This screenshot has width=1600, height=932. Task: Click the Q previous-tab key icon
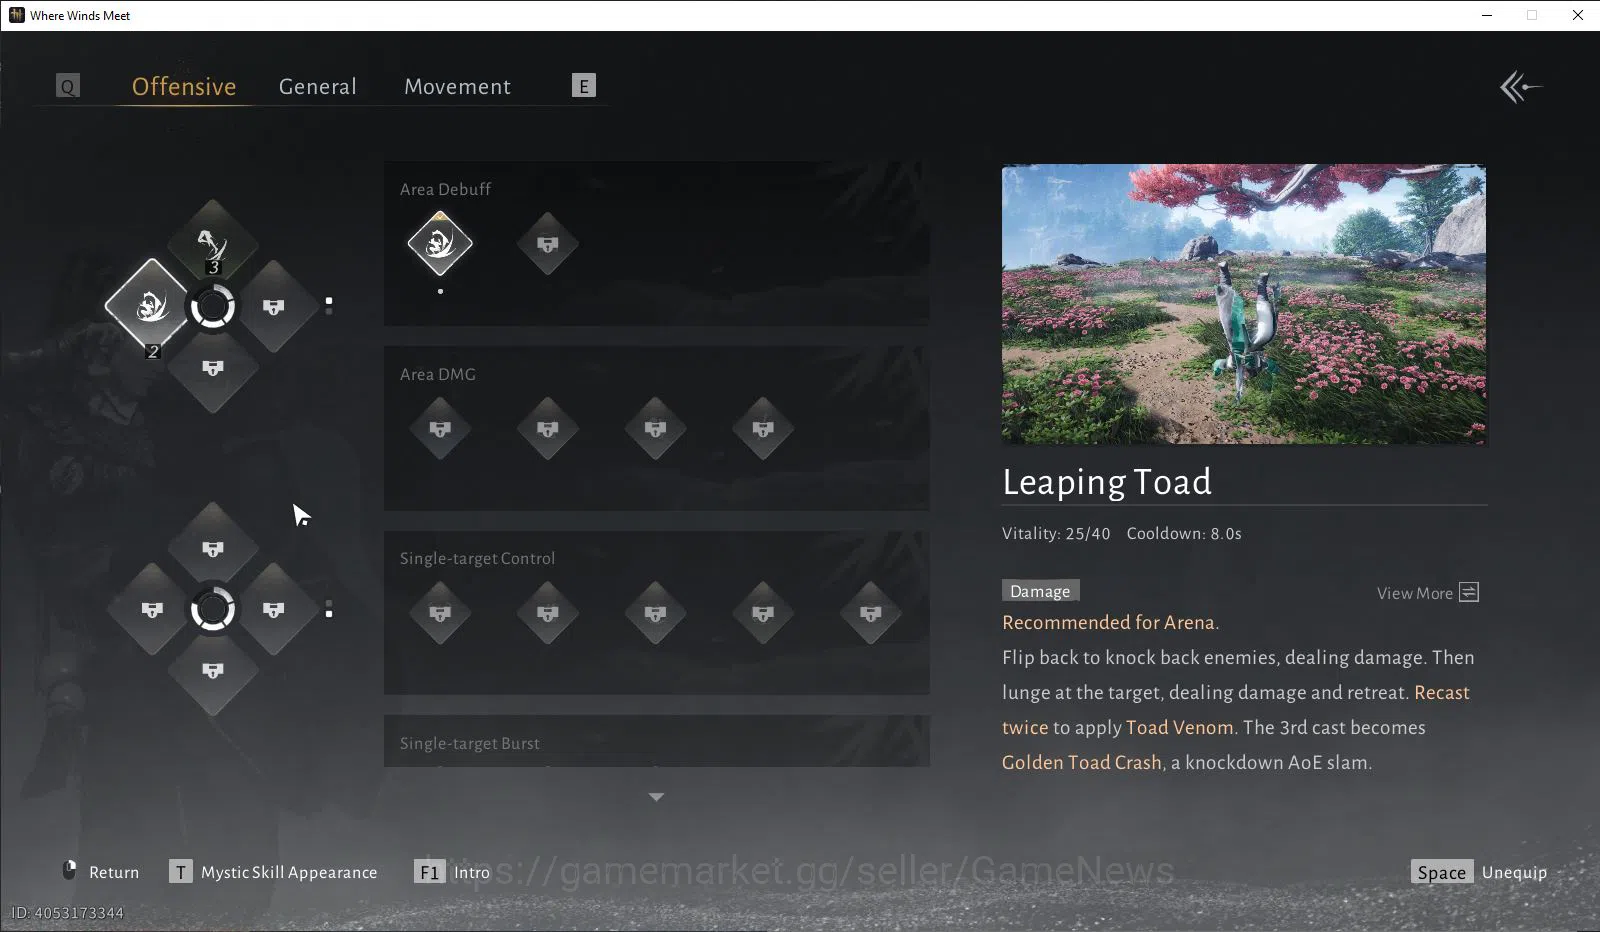coord(67,86)
